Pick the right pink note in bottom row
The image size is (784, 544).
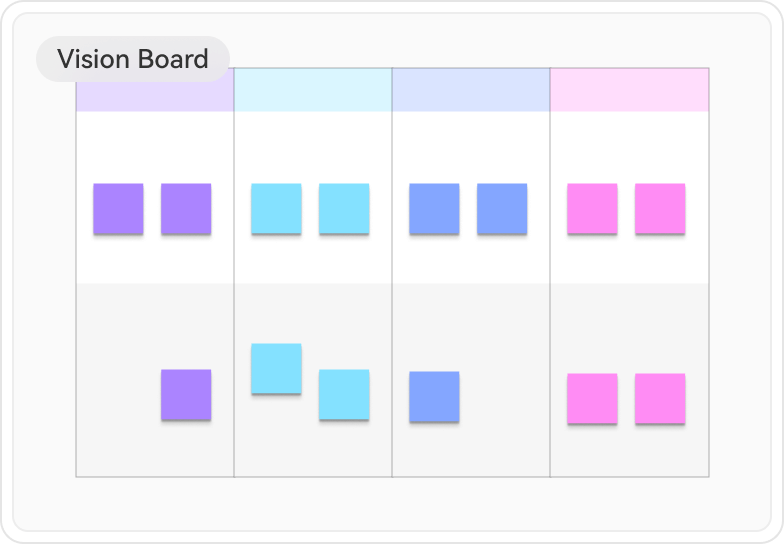660,399
